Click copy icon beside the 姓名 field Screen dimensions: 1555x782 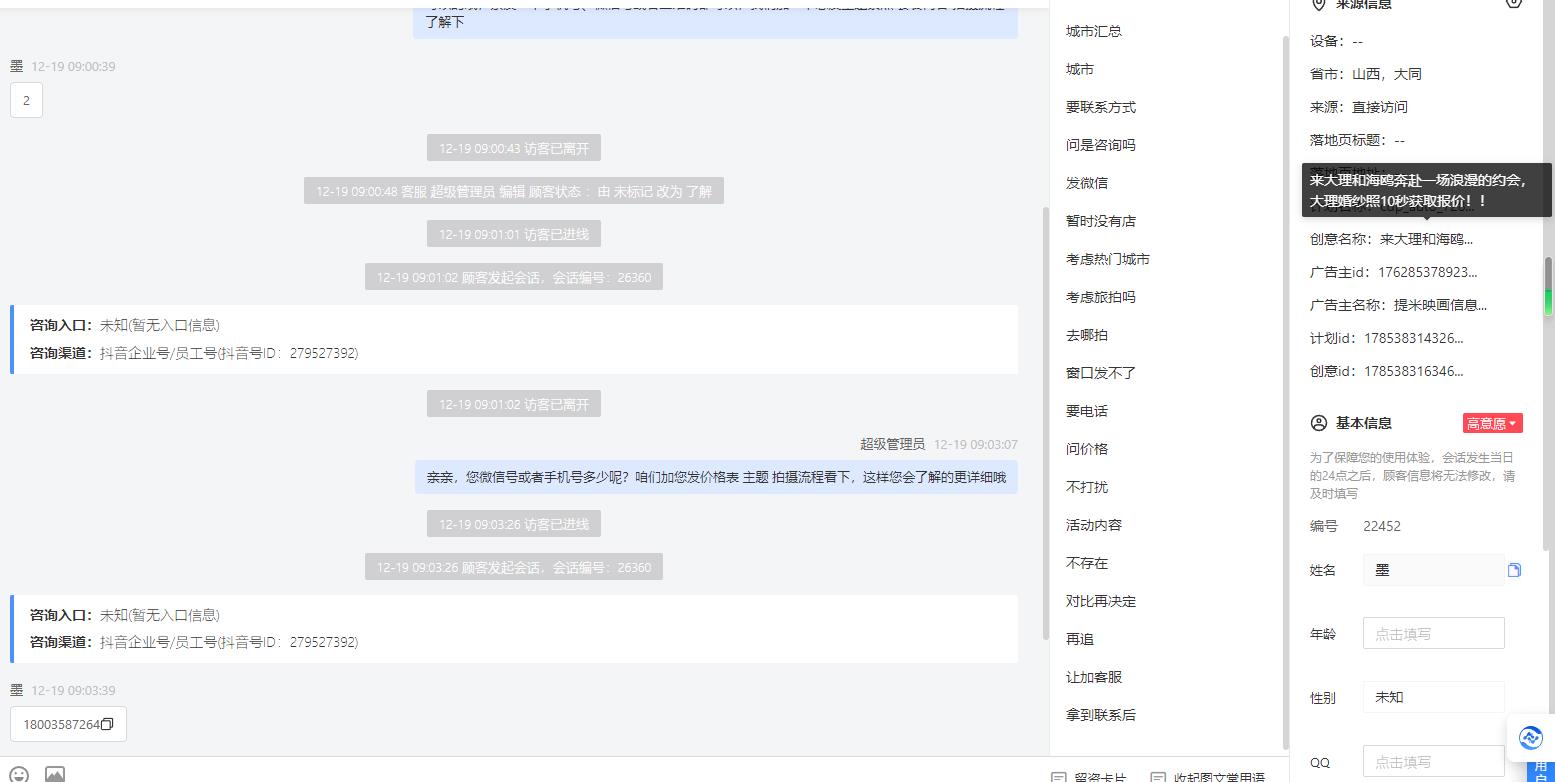[x=1514, y=570]
